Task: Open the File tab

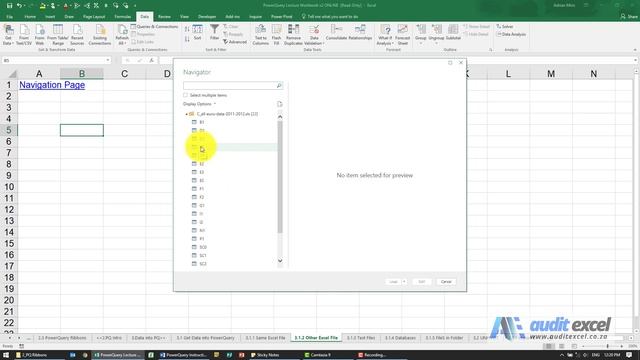Action: [10, 17]
